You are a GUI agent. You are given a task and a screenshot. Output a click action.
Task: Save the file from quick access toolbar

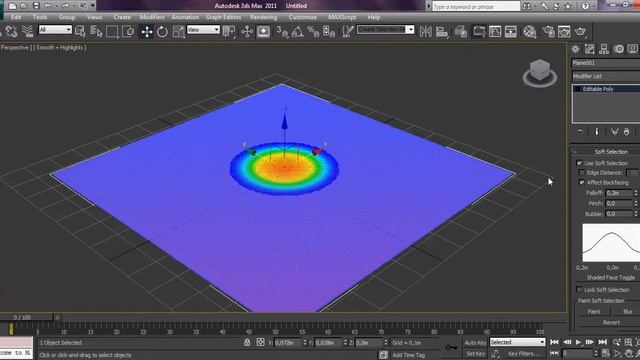click(36, 6)
